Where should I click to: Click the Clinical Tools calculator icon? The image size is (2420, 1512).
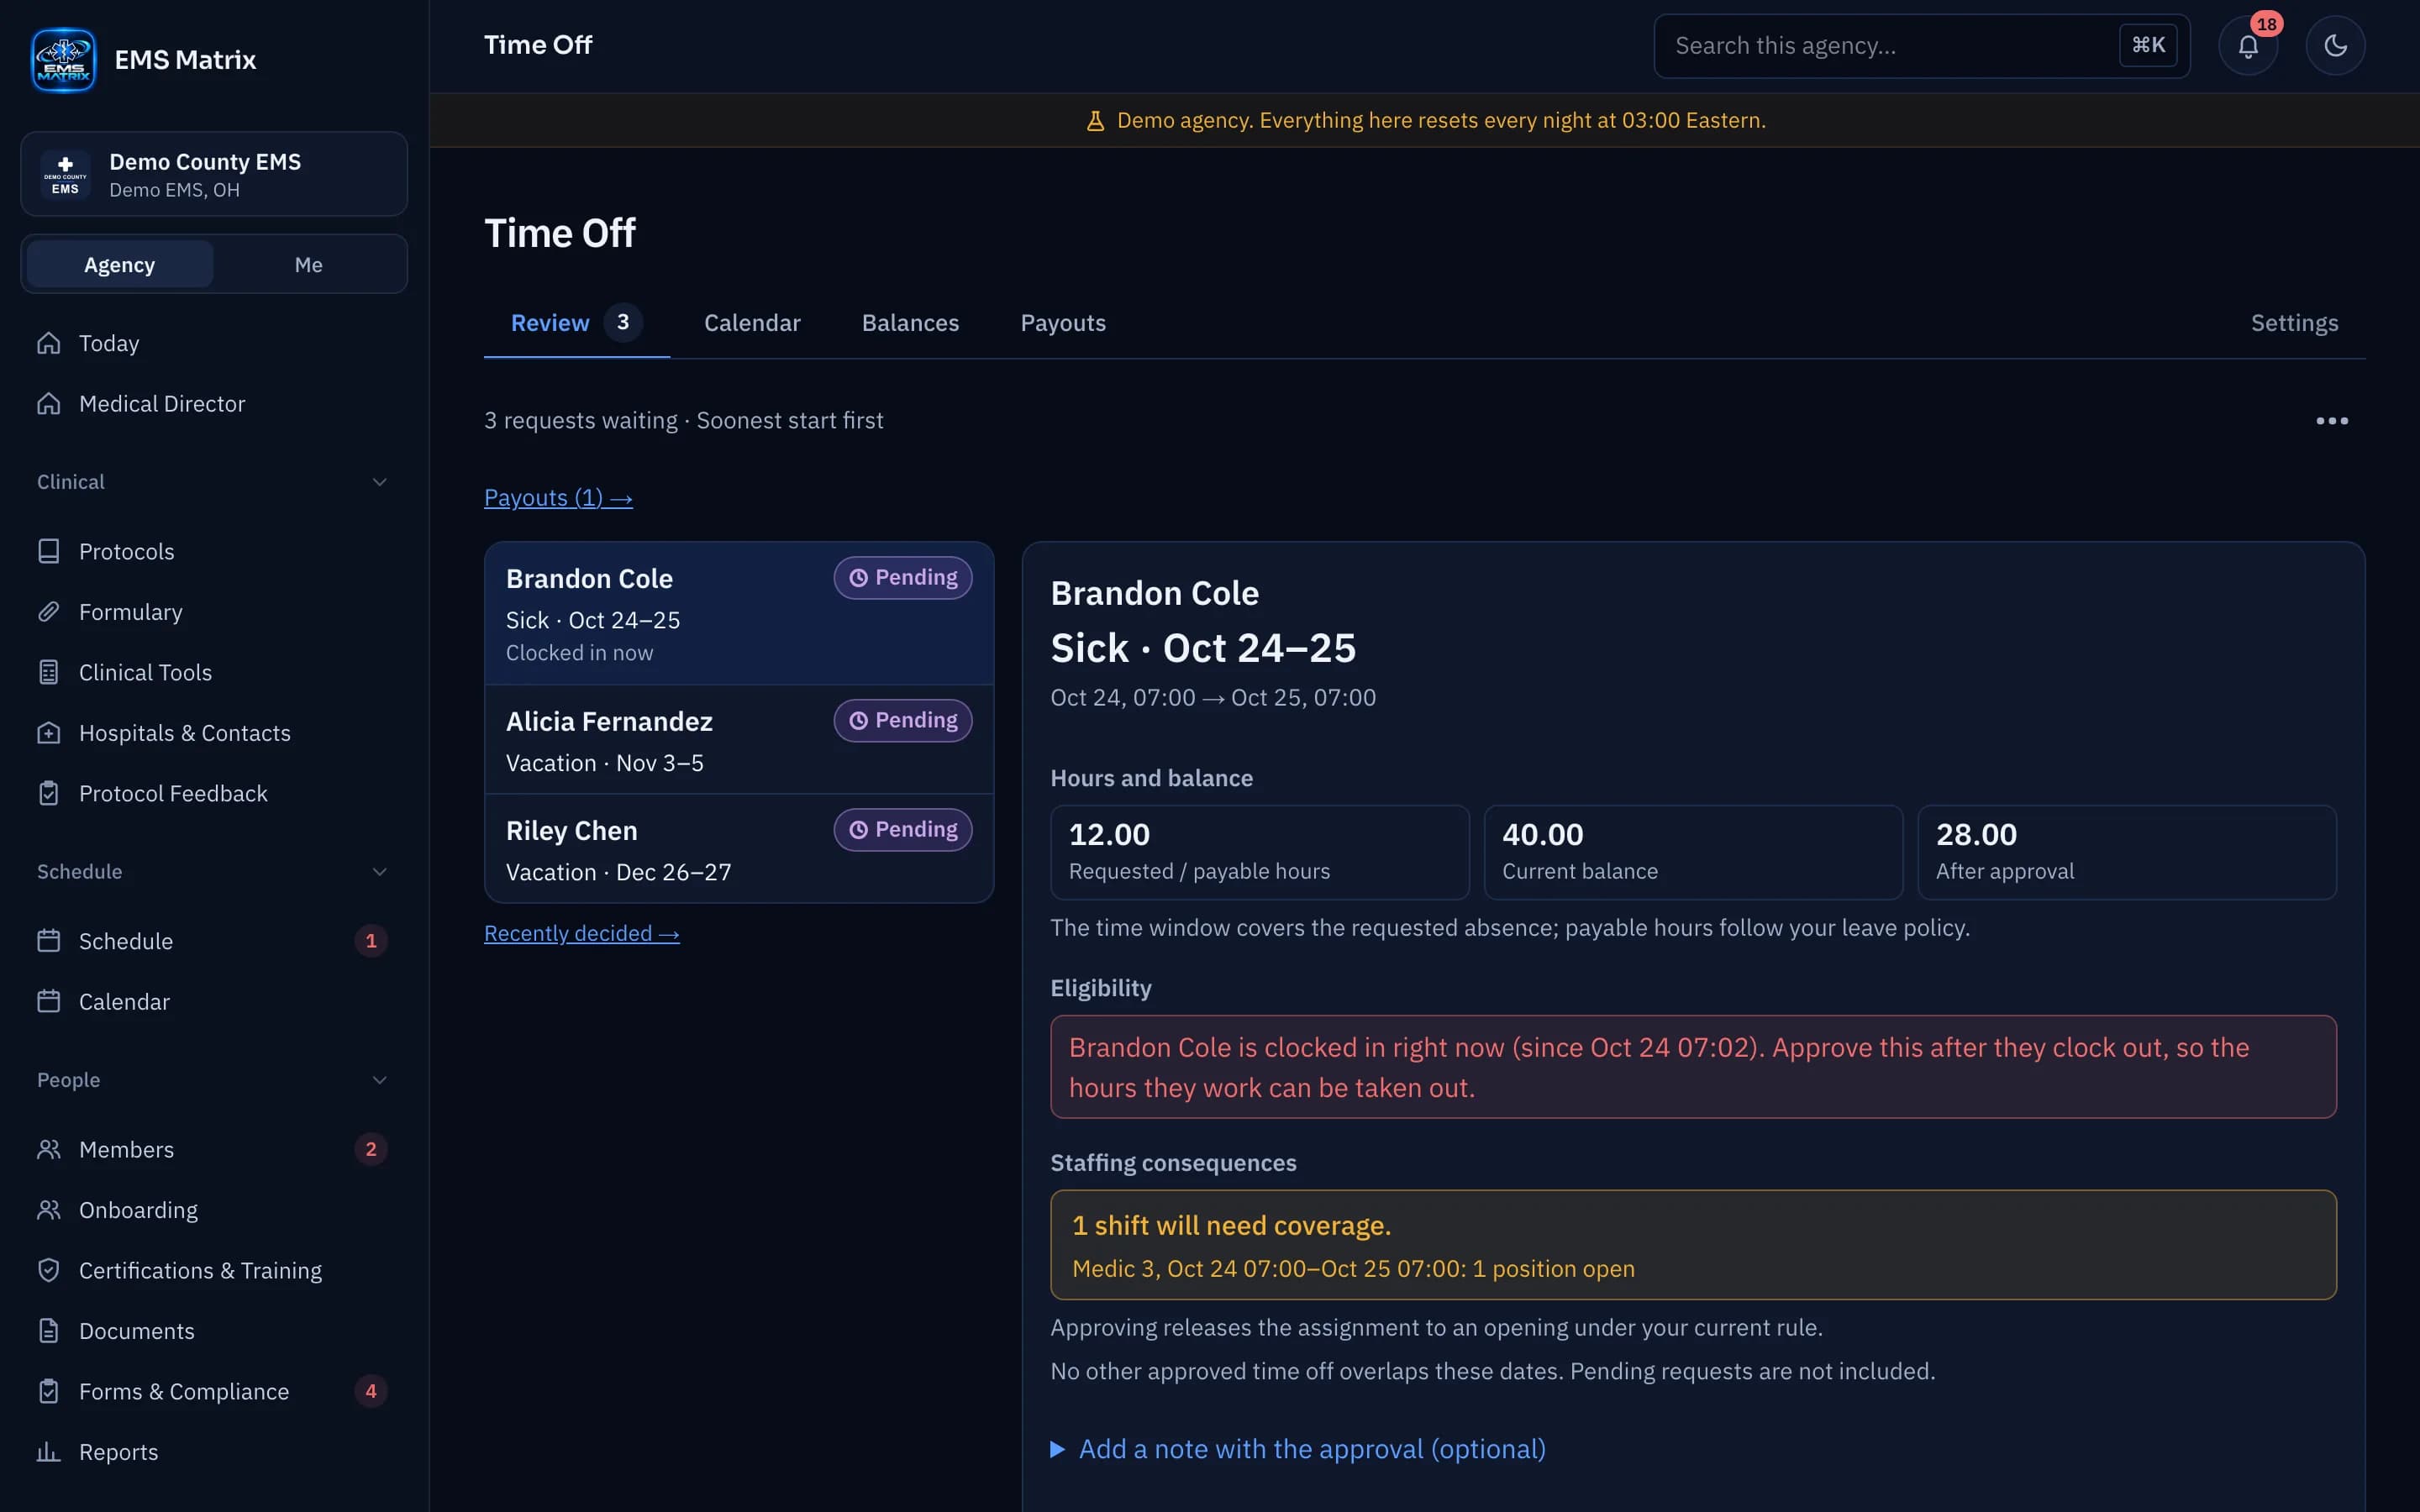[49, 672]
